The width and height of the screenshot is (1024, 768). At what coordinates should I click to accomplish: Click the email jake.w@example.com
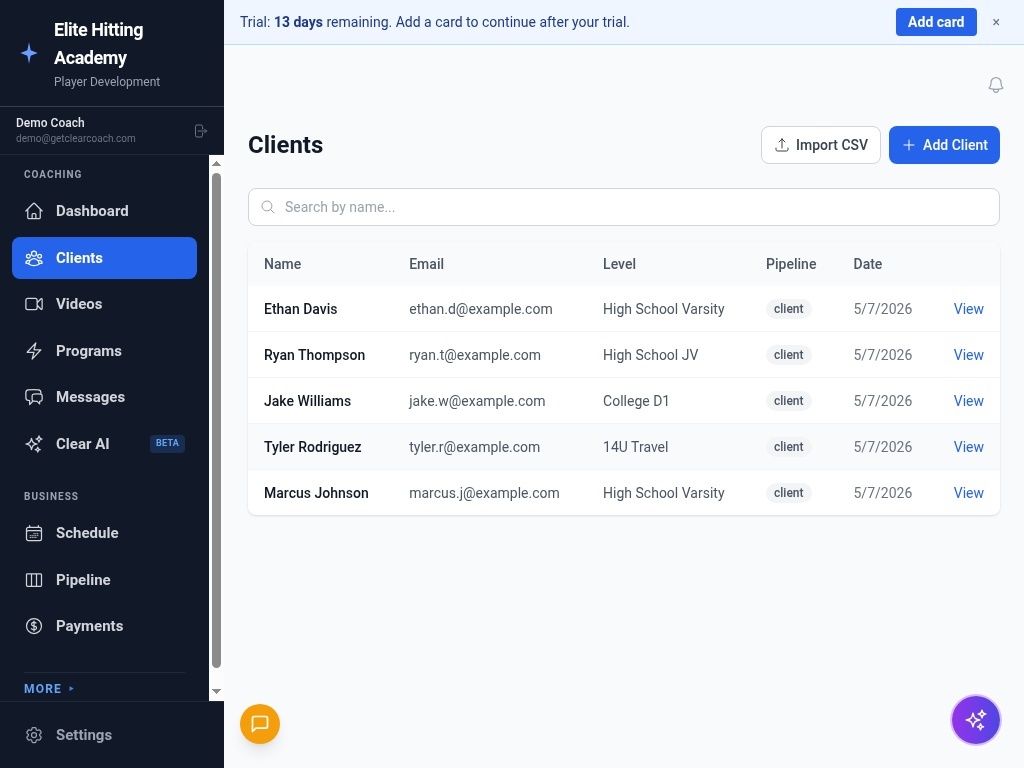[x=477, y=401]
